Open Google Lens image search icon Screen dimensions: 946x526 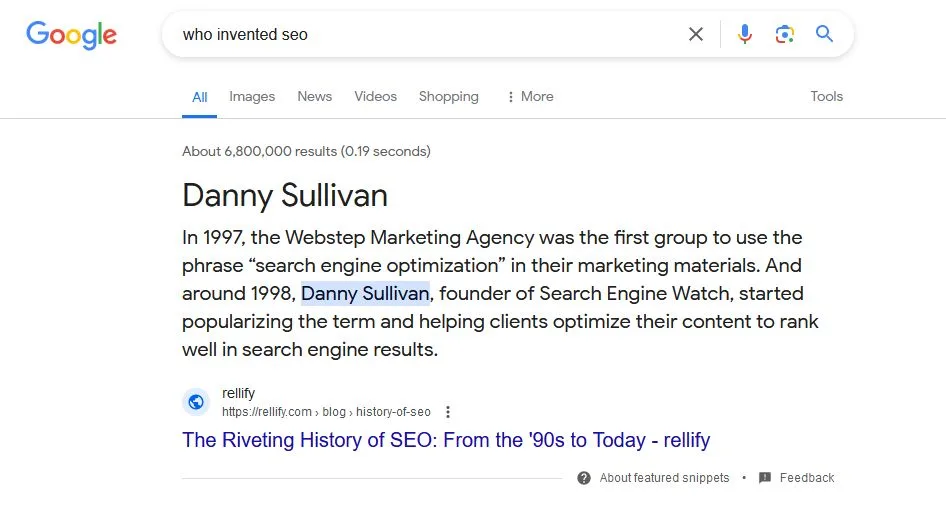pyautogui.click(x=785, y=34)
